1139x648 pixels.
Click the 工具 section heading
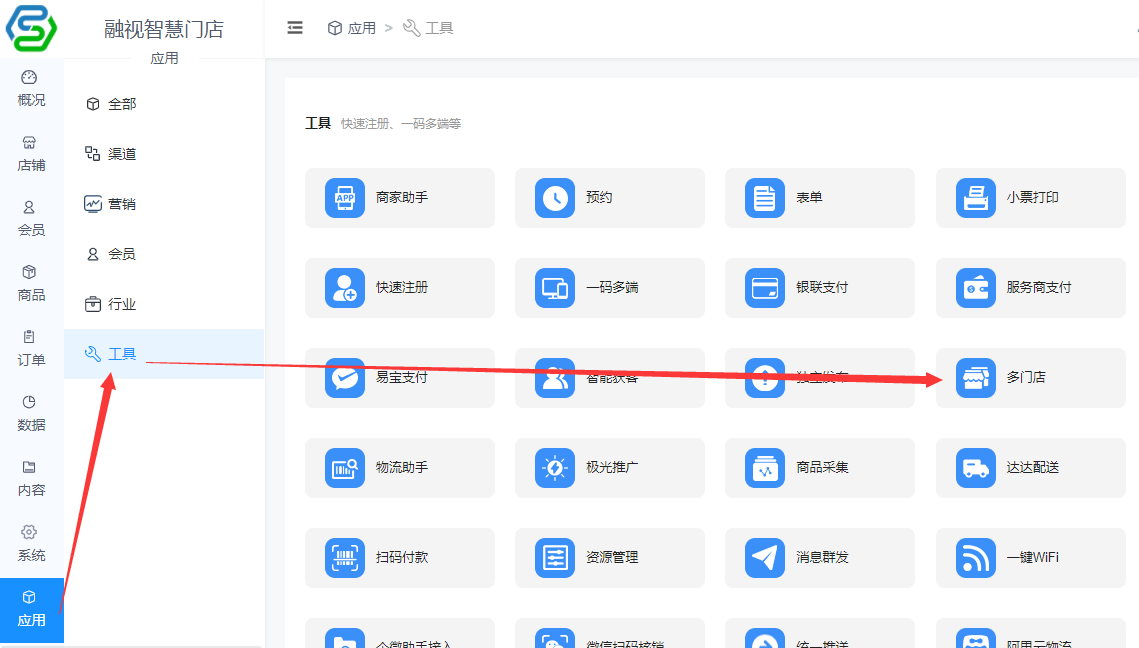(x=317, y=123)
